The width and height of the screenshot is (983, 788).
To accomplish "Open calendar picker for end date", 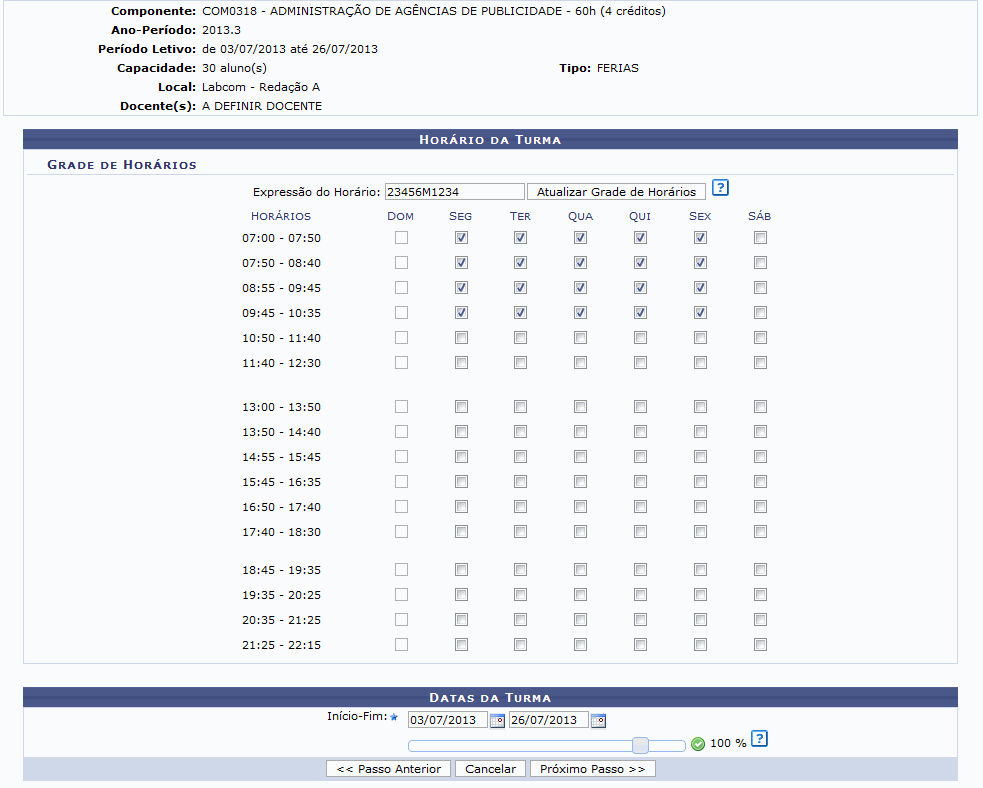I will (x=598, y=721).
